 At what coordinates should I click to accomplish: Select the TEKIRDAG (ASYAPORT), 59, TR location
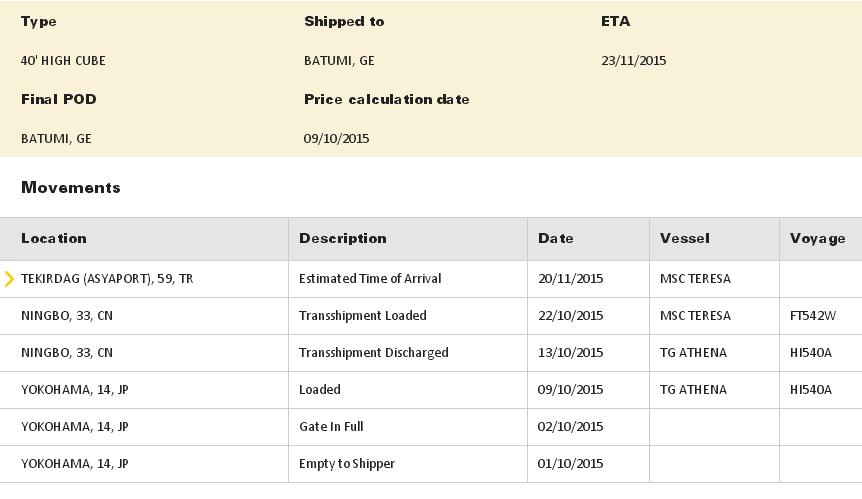coord(107,279)
